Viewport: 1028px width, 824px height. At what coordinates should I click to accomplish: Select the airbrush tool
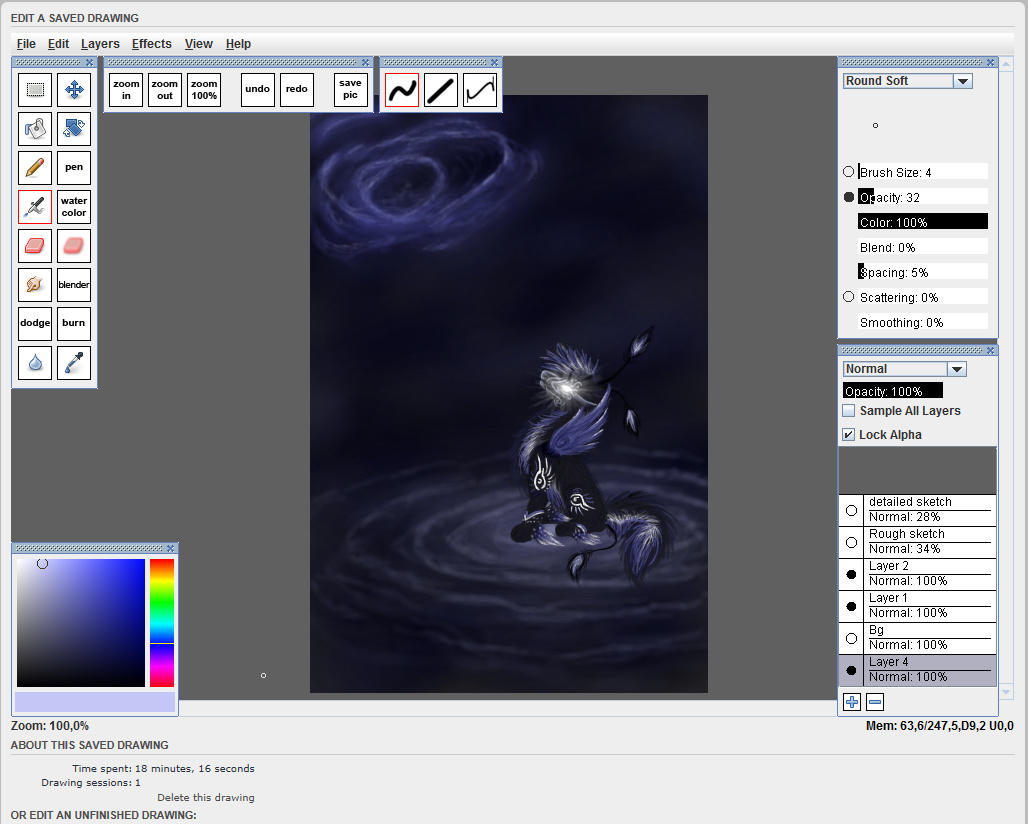pos(35,206)
